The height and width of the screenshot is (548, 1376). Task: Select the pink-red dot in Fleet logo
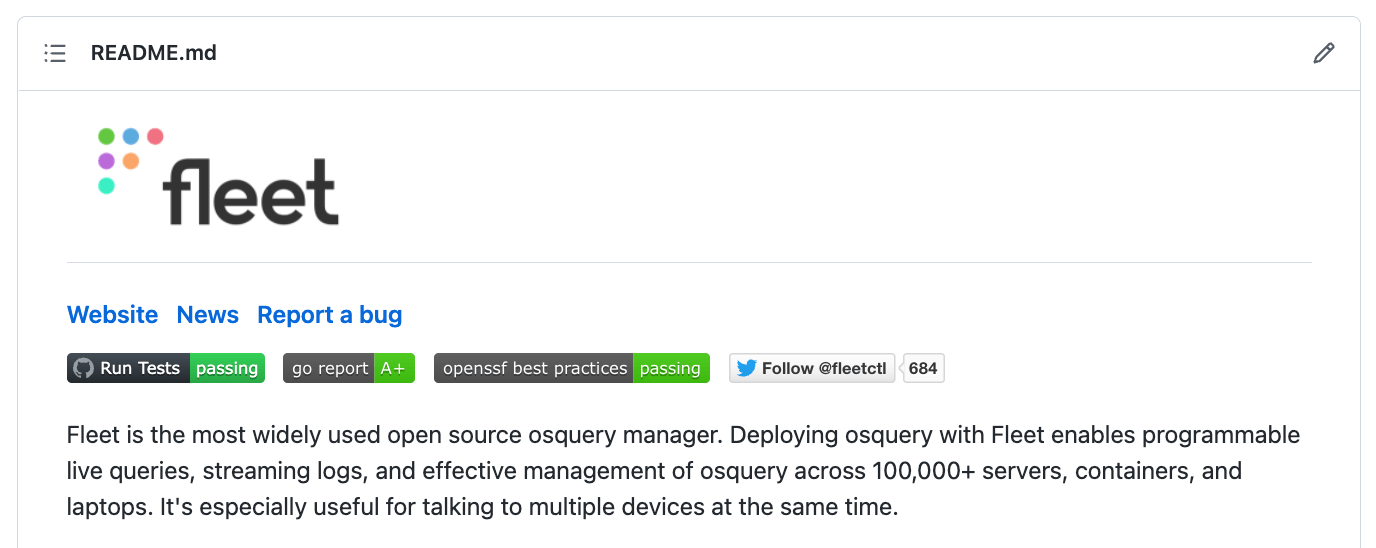point(155,137)
